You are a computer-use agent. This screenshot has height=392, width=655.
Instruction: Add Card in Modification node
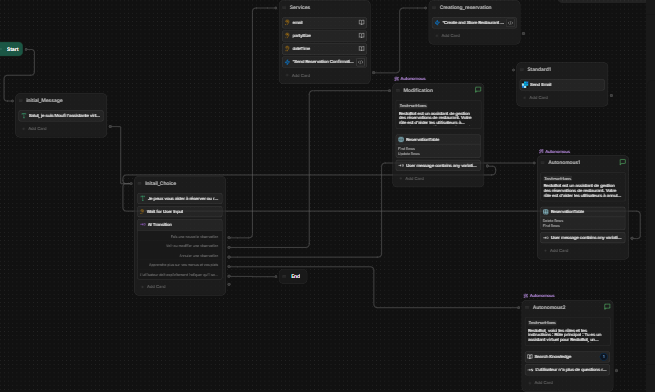coord(412,179)
